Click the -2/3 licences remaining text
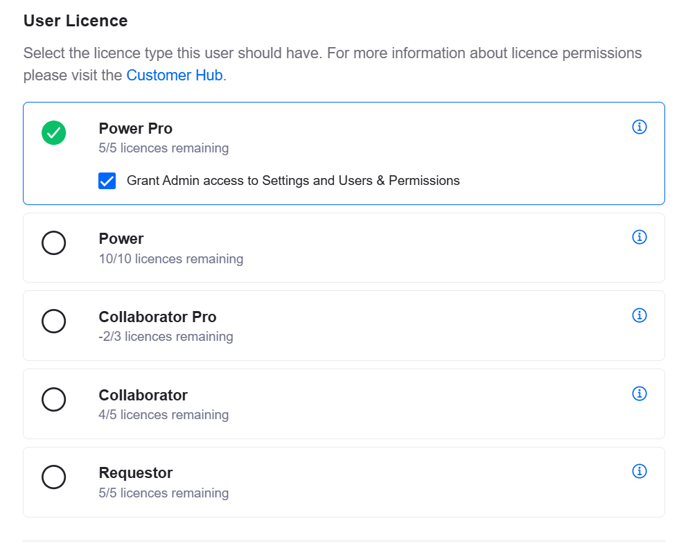688x557 pixels. [x=165, y=337]
